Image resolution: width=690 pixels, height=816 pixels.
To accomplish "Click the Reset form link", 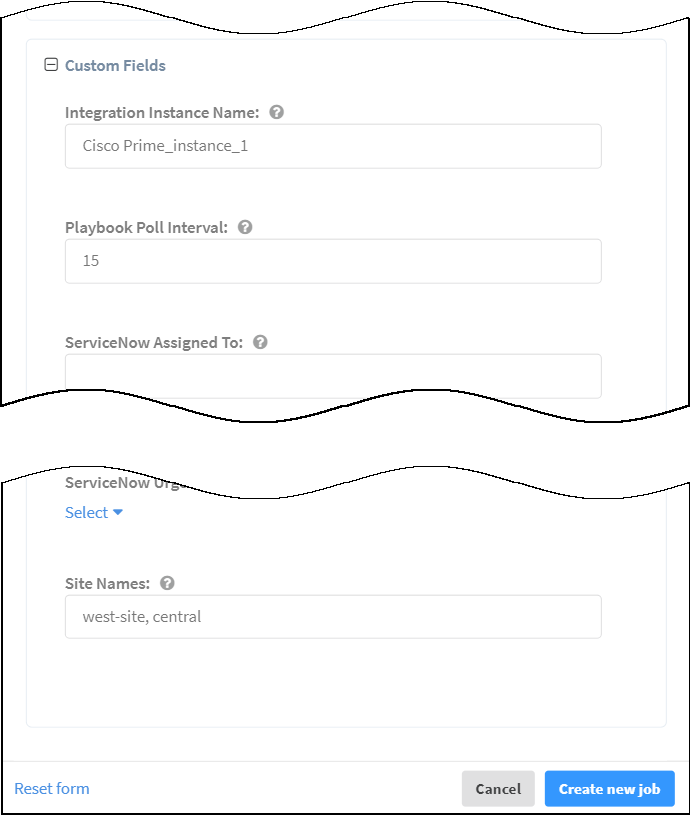I will pos(52,789).
